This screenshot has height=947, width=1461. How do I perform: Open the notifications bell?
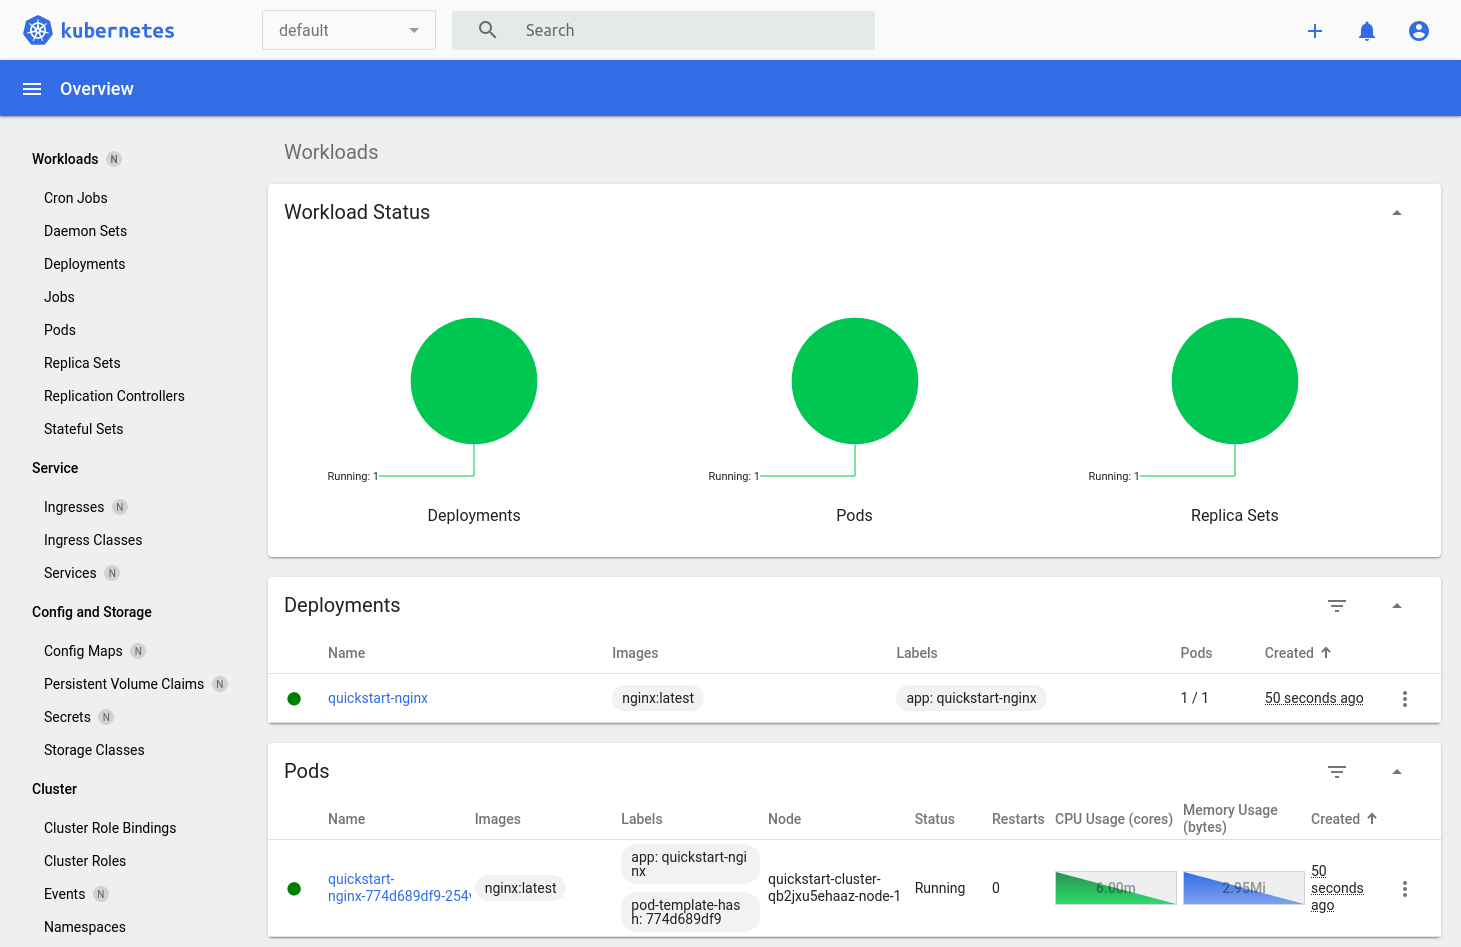click(1366, 30)
